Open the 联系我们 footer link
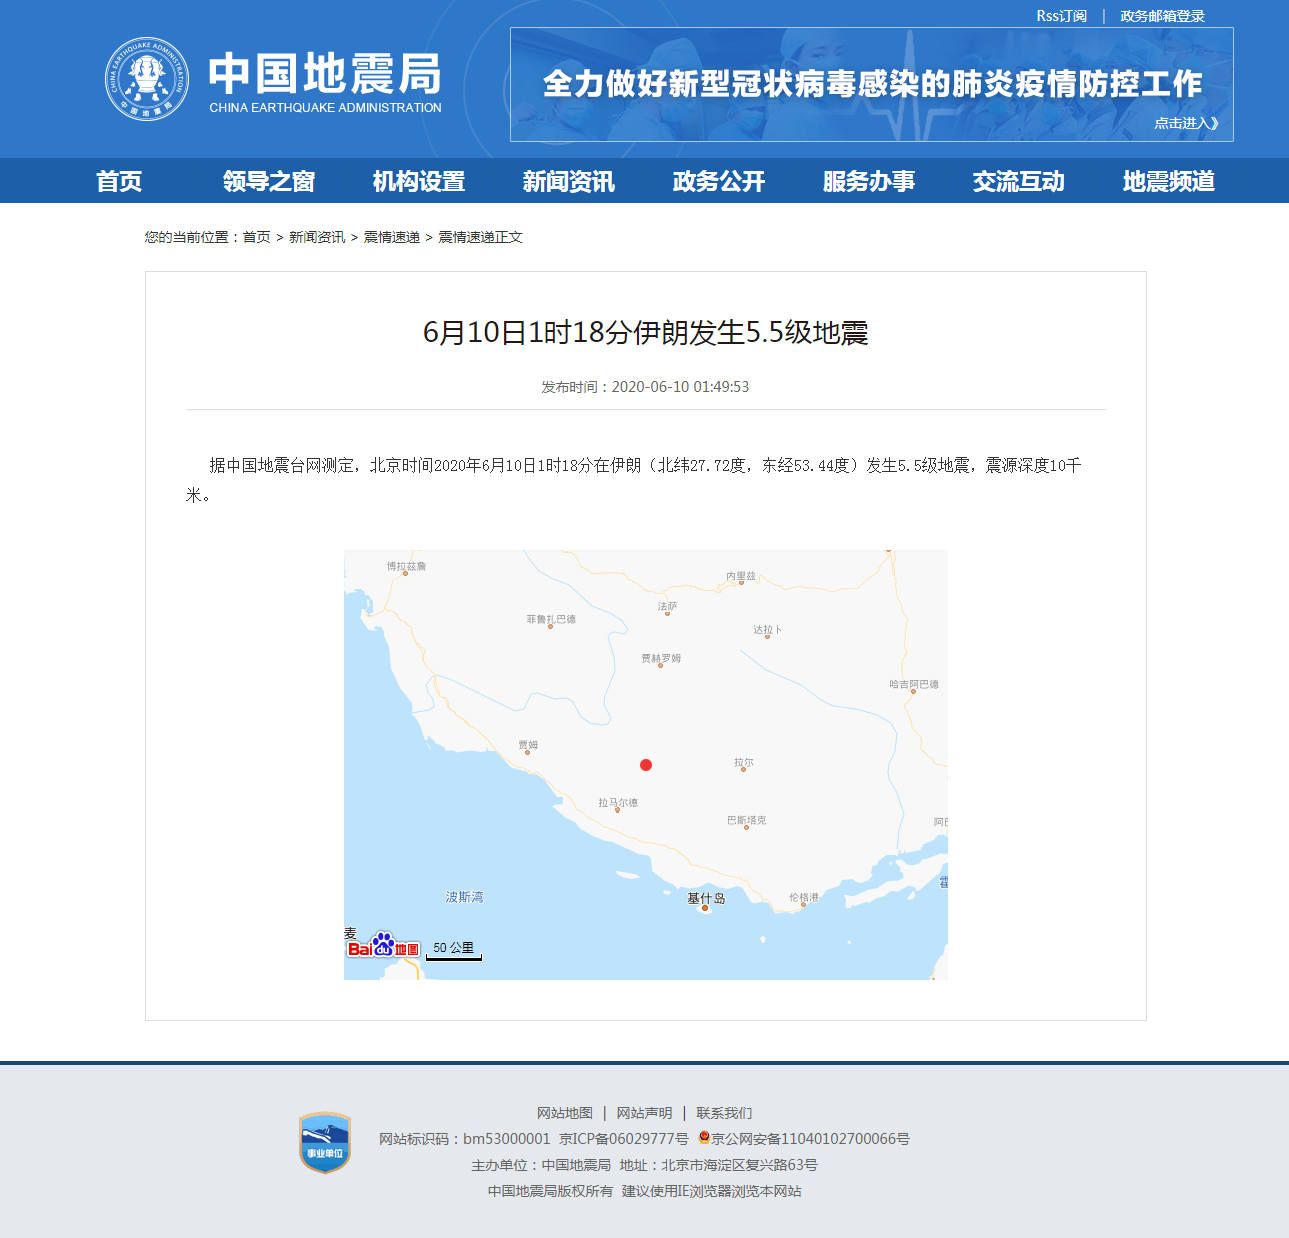The image size is (1289, 1238). coord(725,1112)
